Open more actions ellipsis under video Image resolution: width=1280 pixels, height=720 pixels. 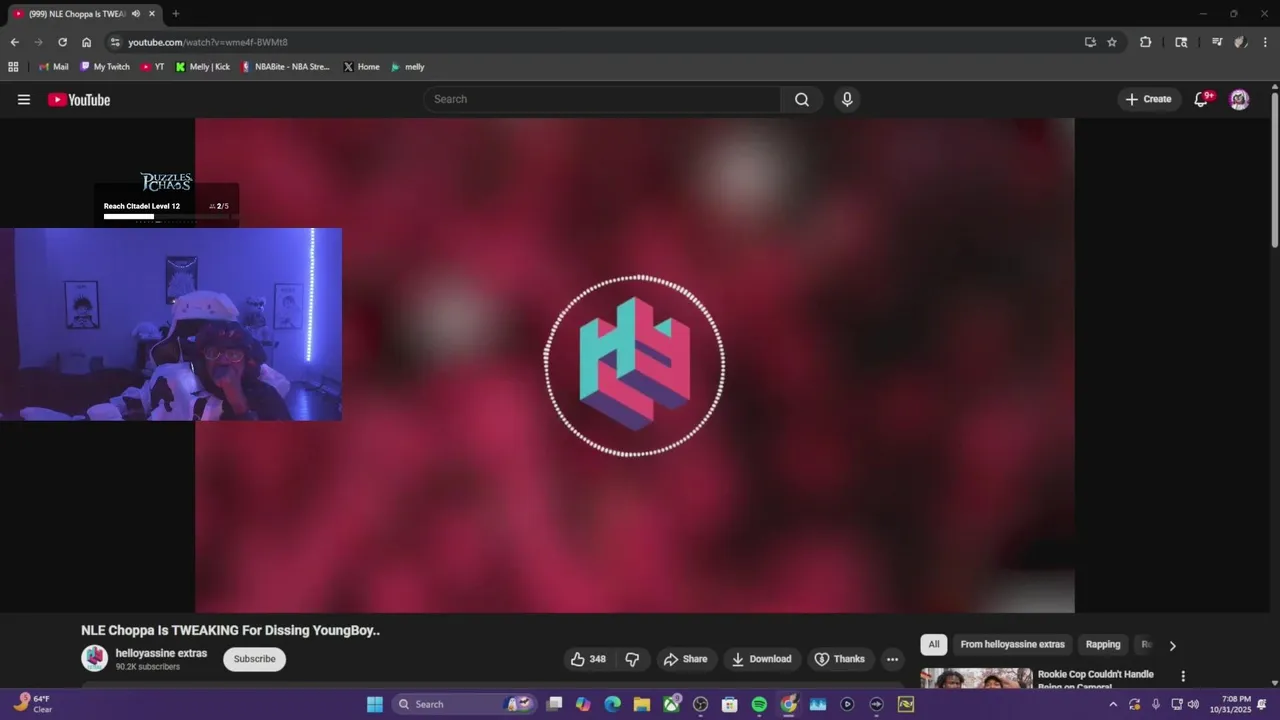coord(892,659)
